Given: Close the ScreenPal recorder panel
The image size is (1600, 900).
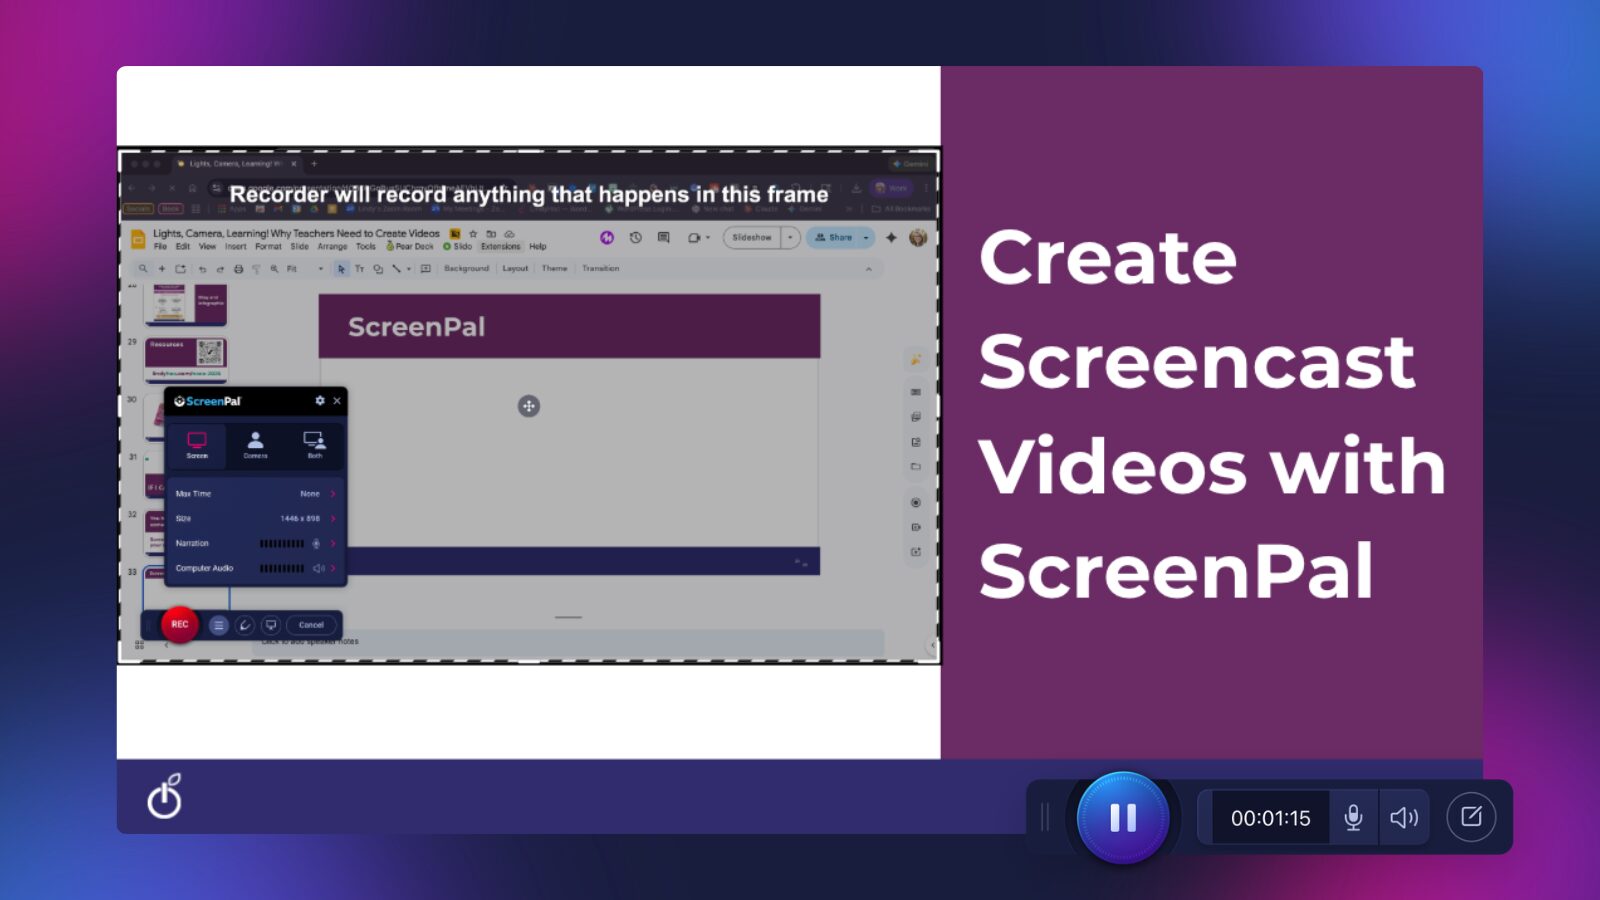Looking at the screenshot, I should point(337,400).
